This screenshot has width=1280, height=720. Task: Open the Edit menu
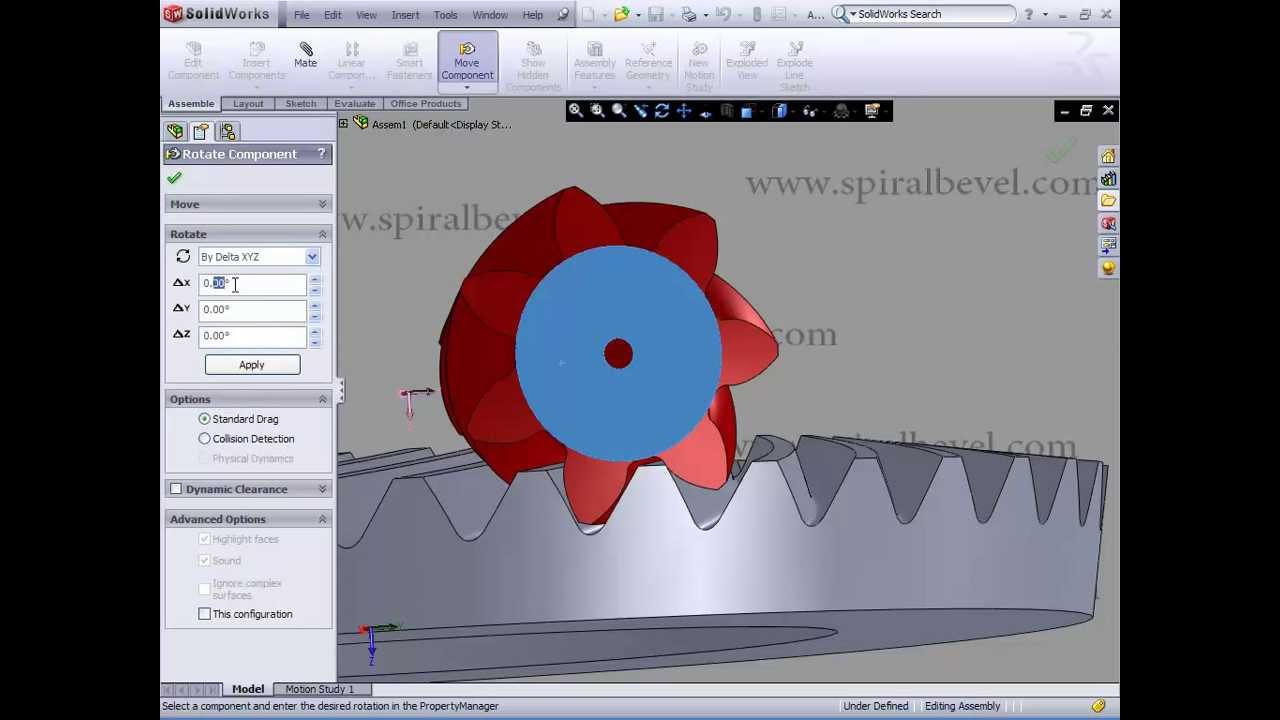(x=332, y=15)
